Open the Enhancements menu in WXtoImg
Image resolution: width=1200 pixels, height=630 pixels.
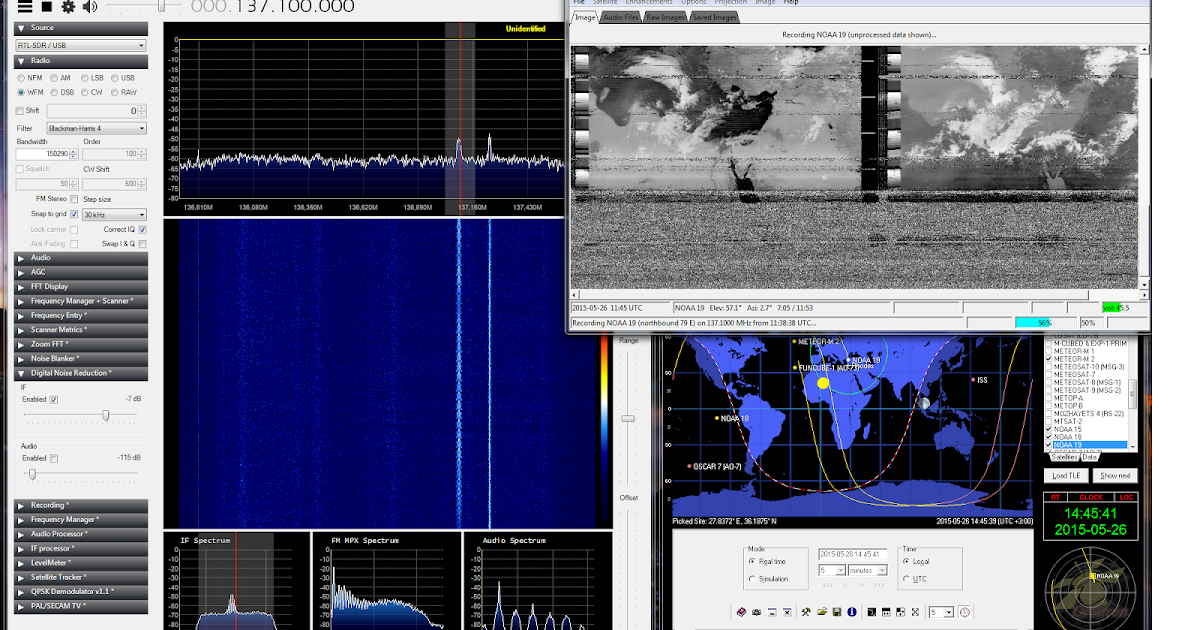pyautogui.click(x=650, y=2)
